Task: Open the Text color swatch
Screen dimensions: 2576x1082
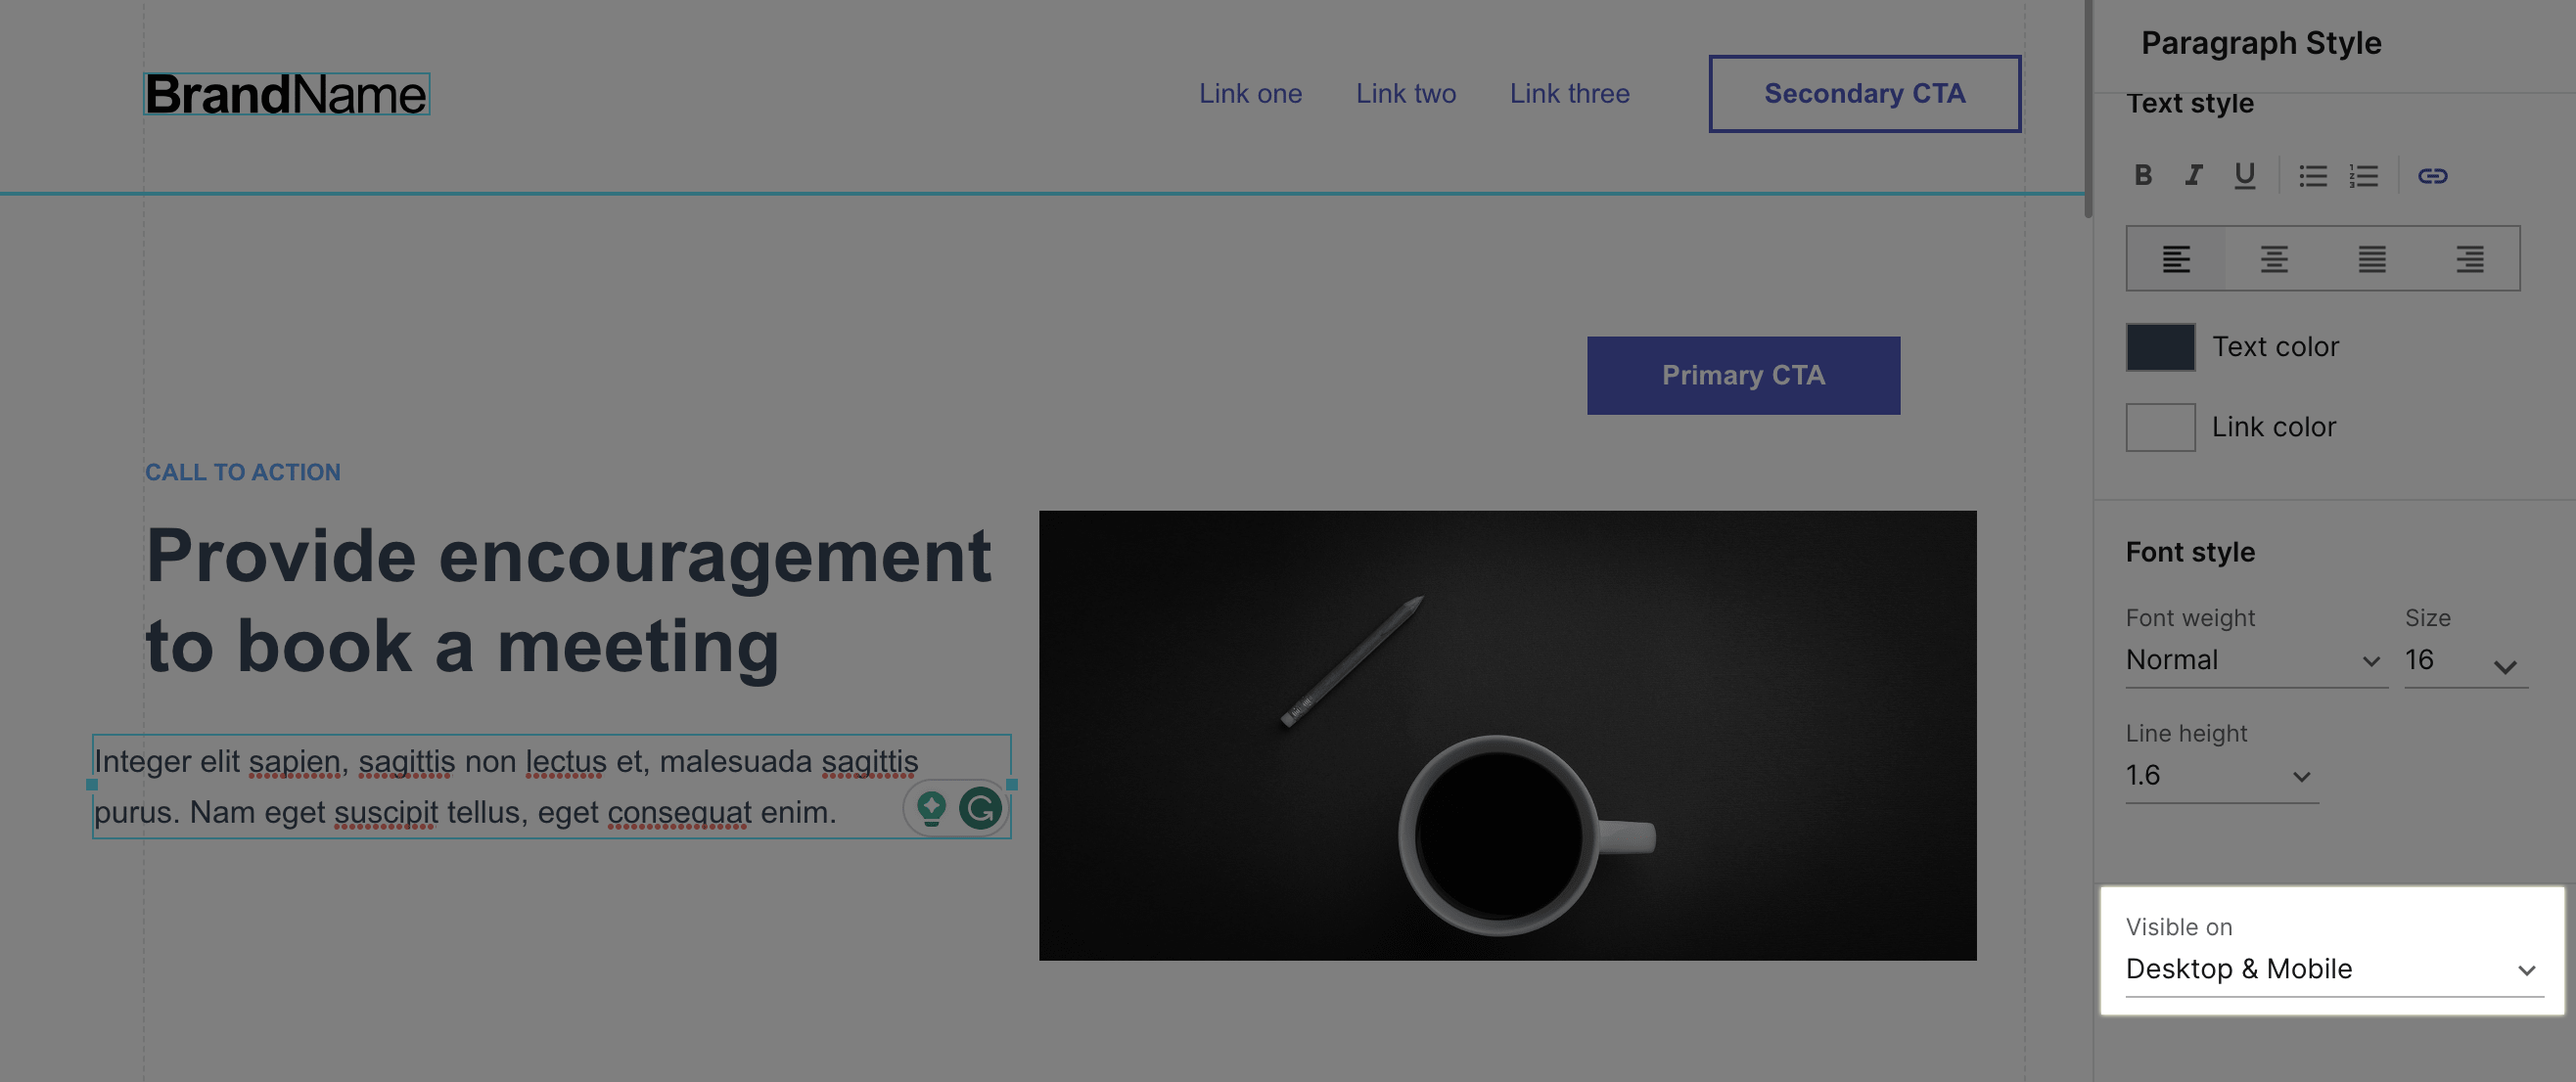Action: tap(2160, 347)
